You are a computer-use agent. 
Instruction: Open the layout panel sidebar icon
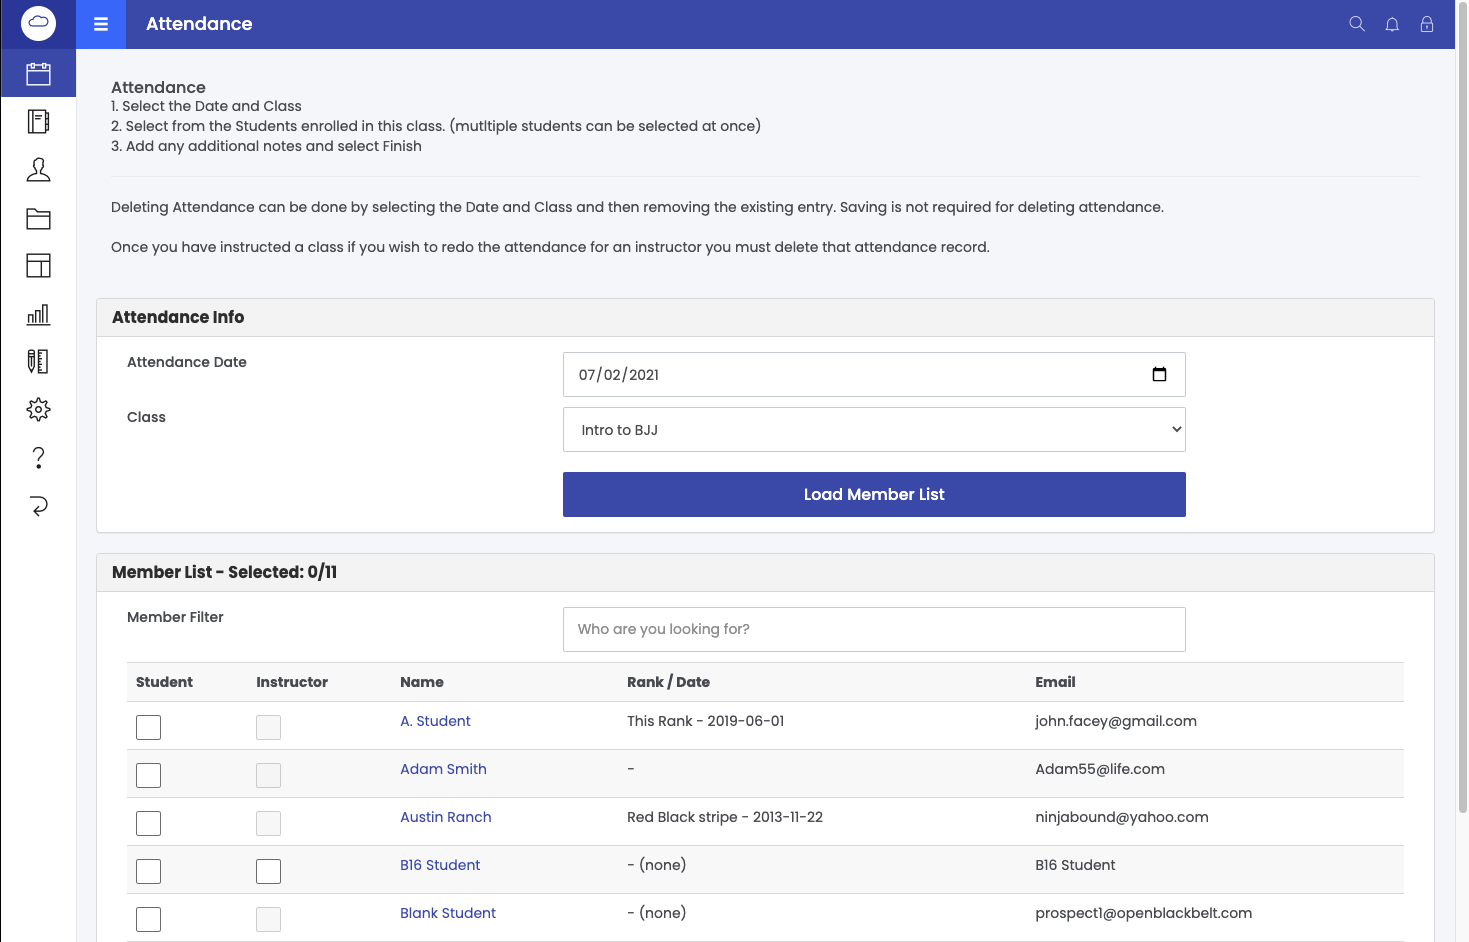click(x=38, y=265)
